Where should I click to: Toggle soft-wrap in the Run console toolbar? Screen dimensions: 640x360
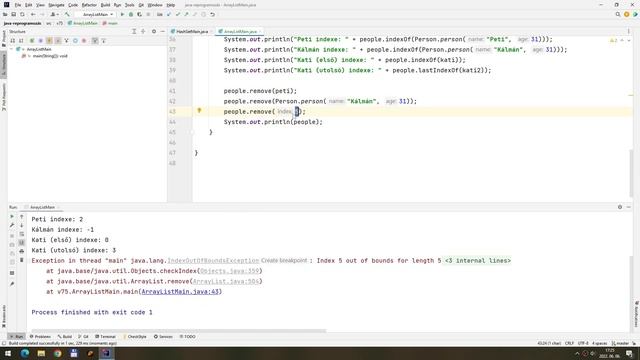(22, 234)
